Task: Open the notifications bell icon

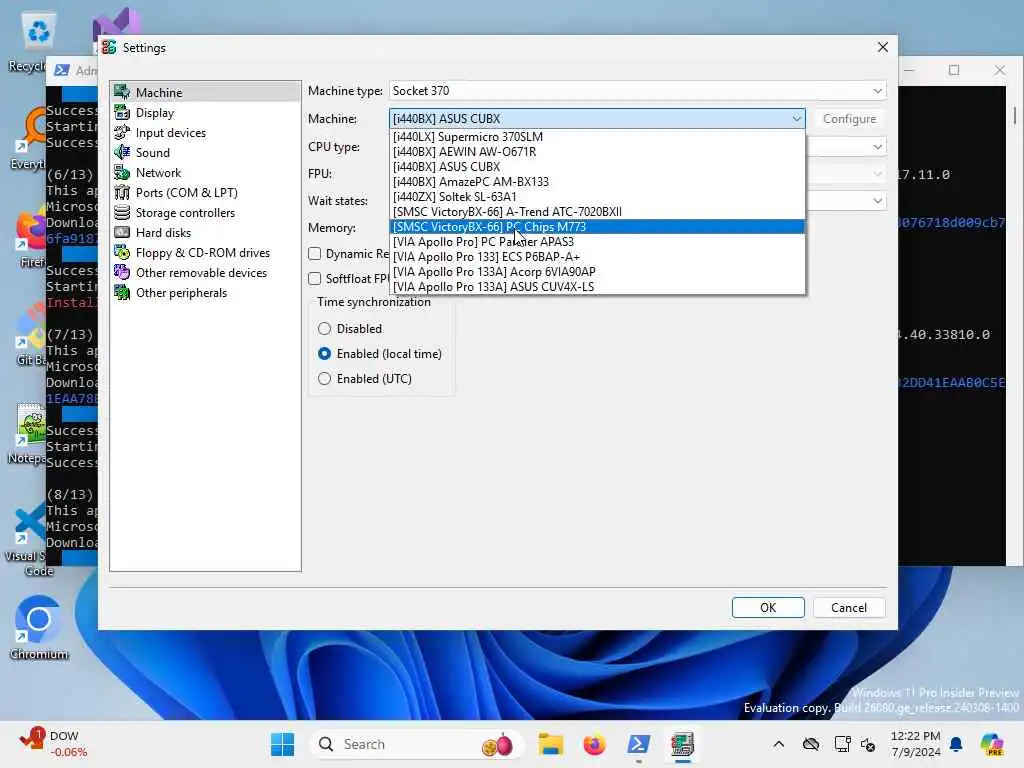Action: [x=956, y=744]
